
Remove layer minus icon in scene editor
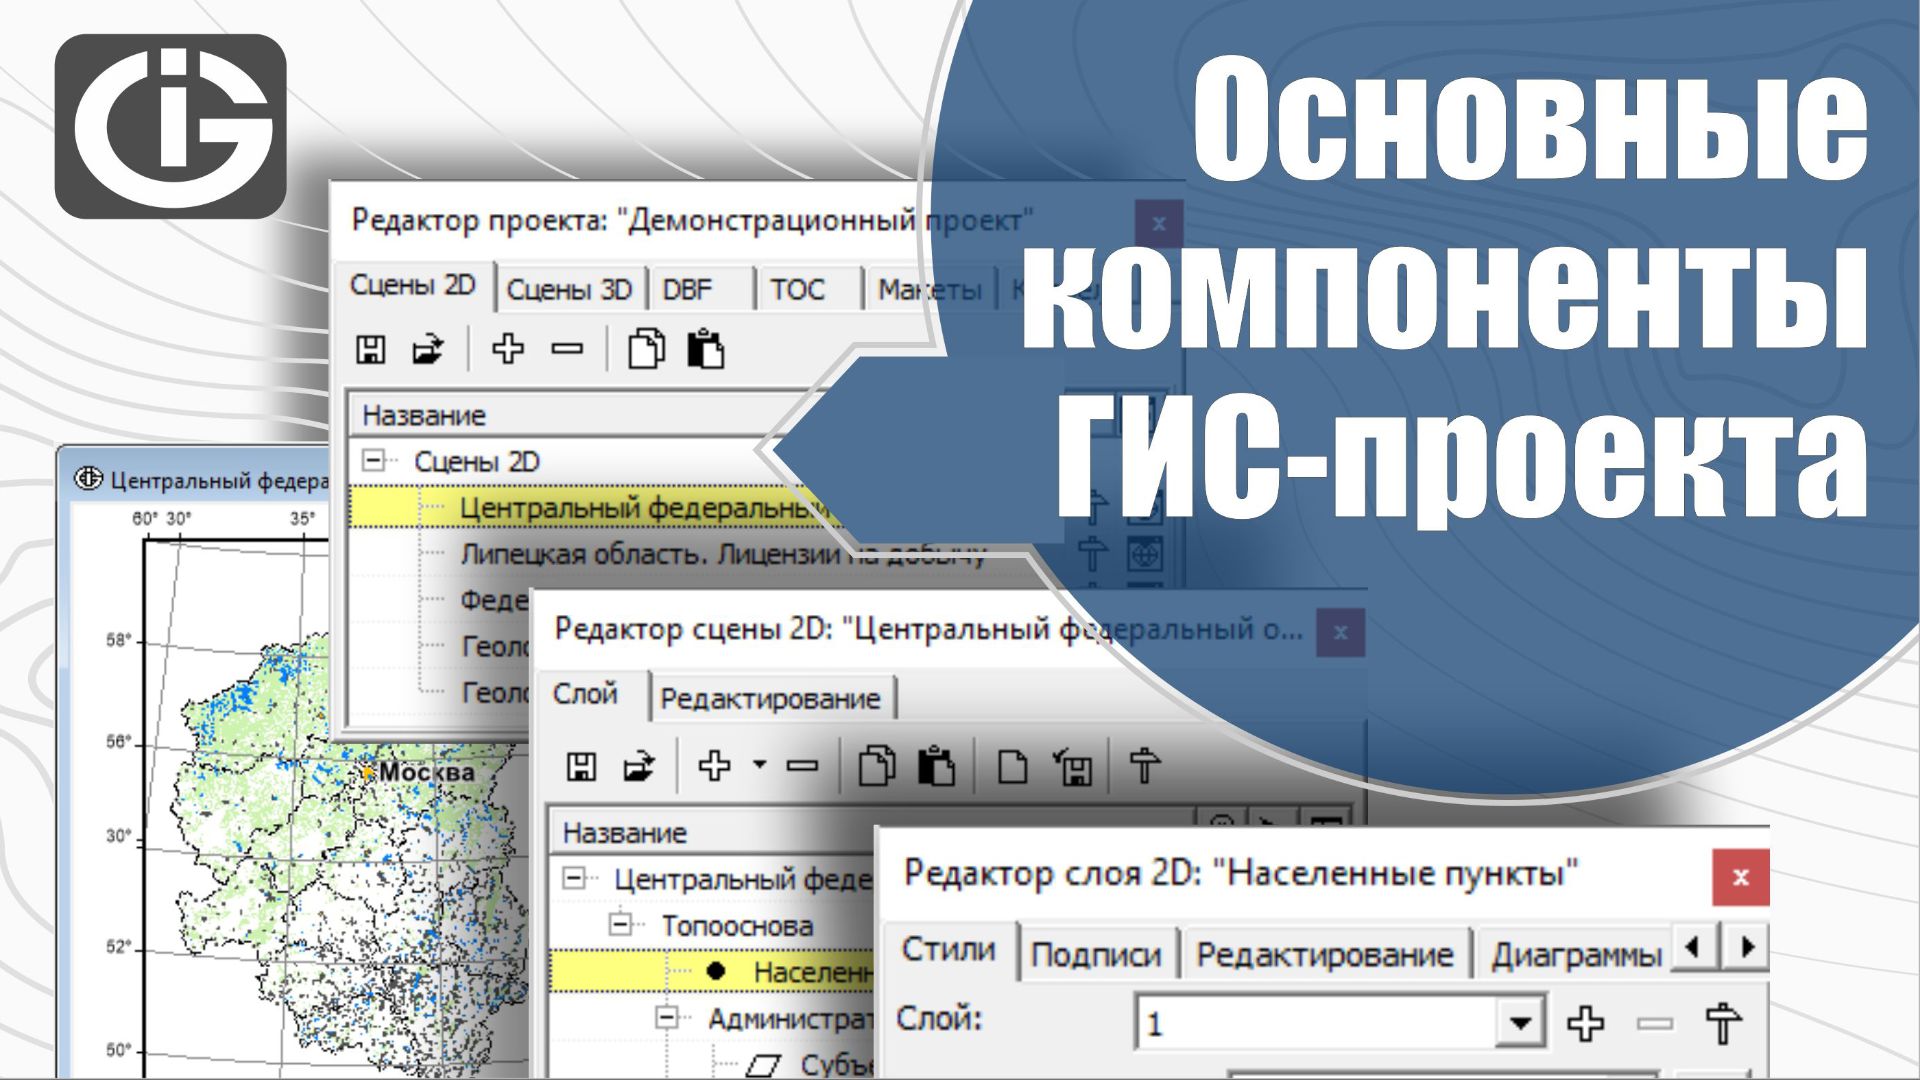(x=802, y=767)
